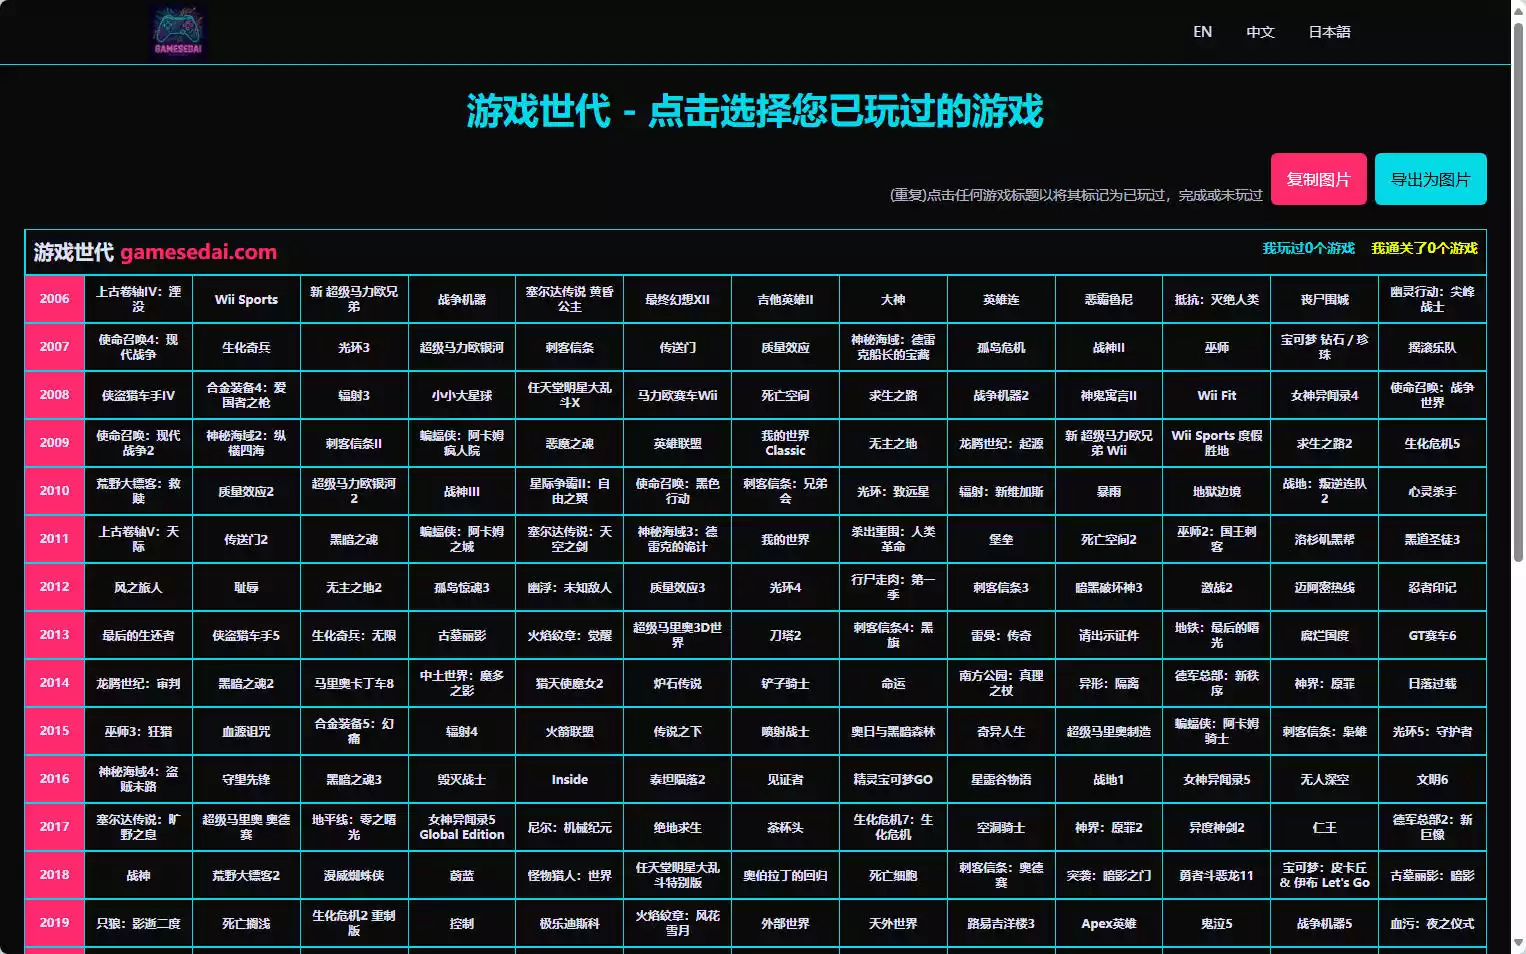The height and width of the screenshot is (954, 1526).
Task: Select 马力欧赛车Wii cell
Action: [677, 395]
